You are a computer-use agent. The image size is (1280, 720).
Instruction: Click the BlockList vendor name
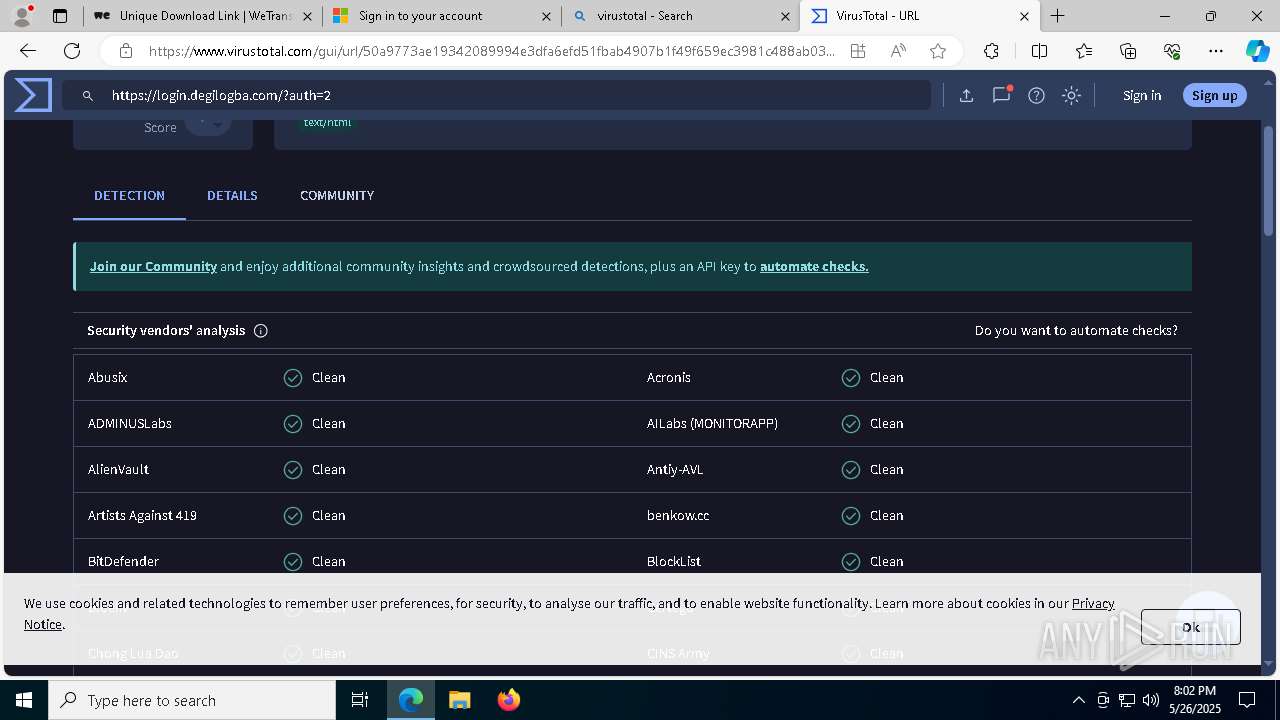pyautogui.click(x=674, y=562)
